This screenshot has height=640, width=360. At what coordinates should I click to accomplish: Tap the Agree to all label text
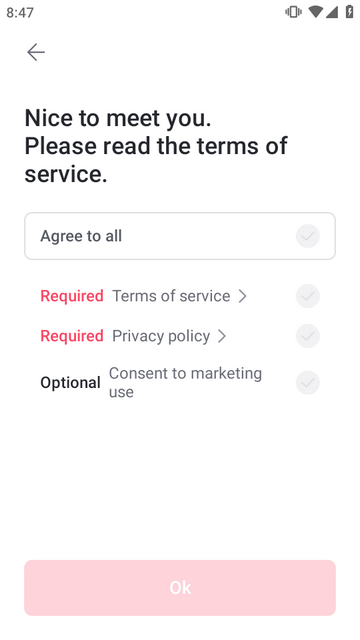point(81,236)
